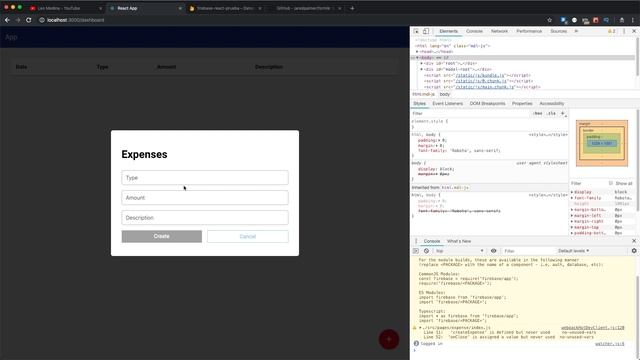The height and width of the screenshot is (360, 640).
Task: Click the body breadcrumb in Elements
Action: tap(444, 94)
